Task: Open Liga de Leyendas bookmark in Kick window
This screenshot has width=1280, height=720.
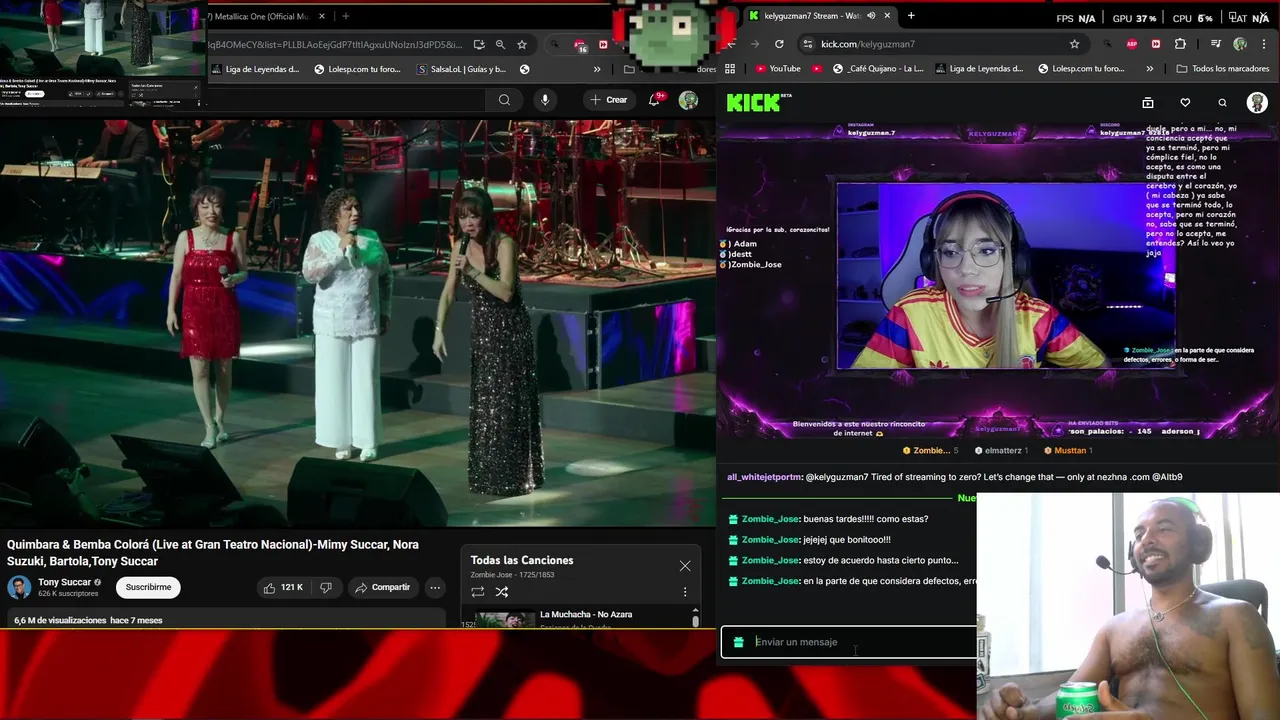Action: pyautogui.click(x=979, y=69)
